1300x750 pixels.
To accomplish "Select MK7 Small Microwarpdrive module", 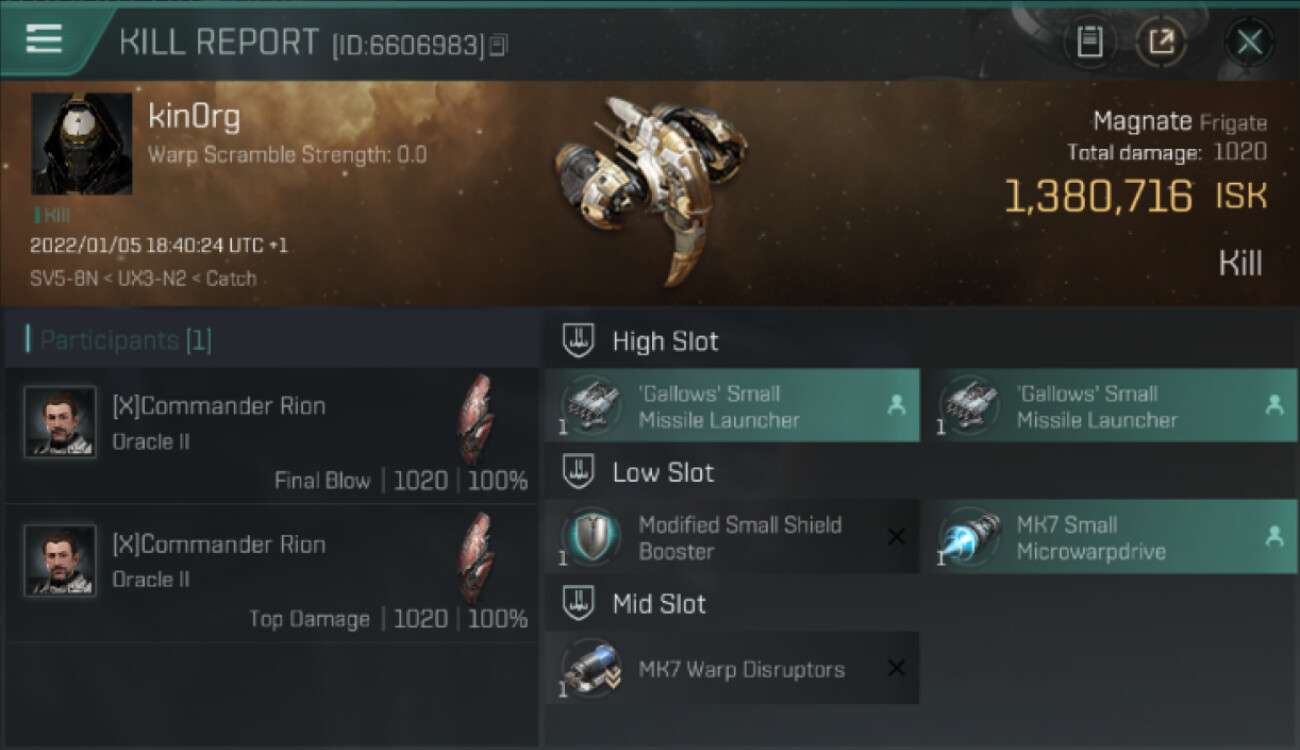I will (1110, 537).
